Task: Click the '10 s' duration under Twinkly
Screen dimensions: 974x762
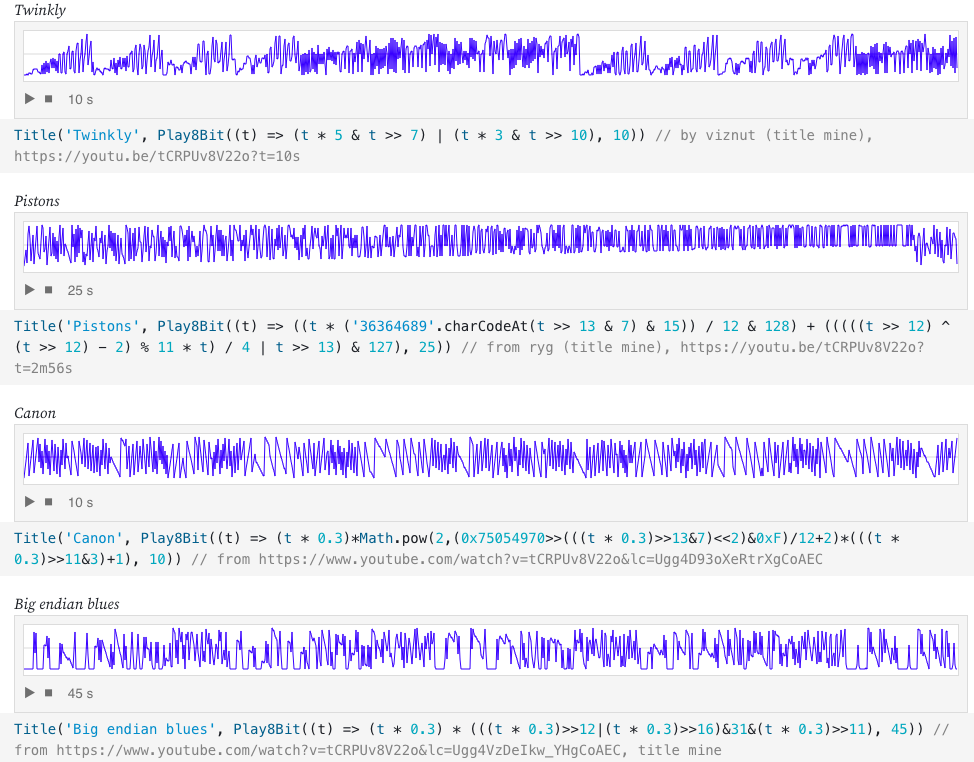Action: pyautogui.click(x=80, y=99)
